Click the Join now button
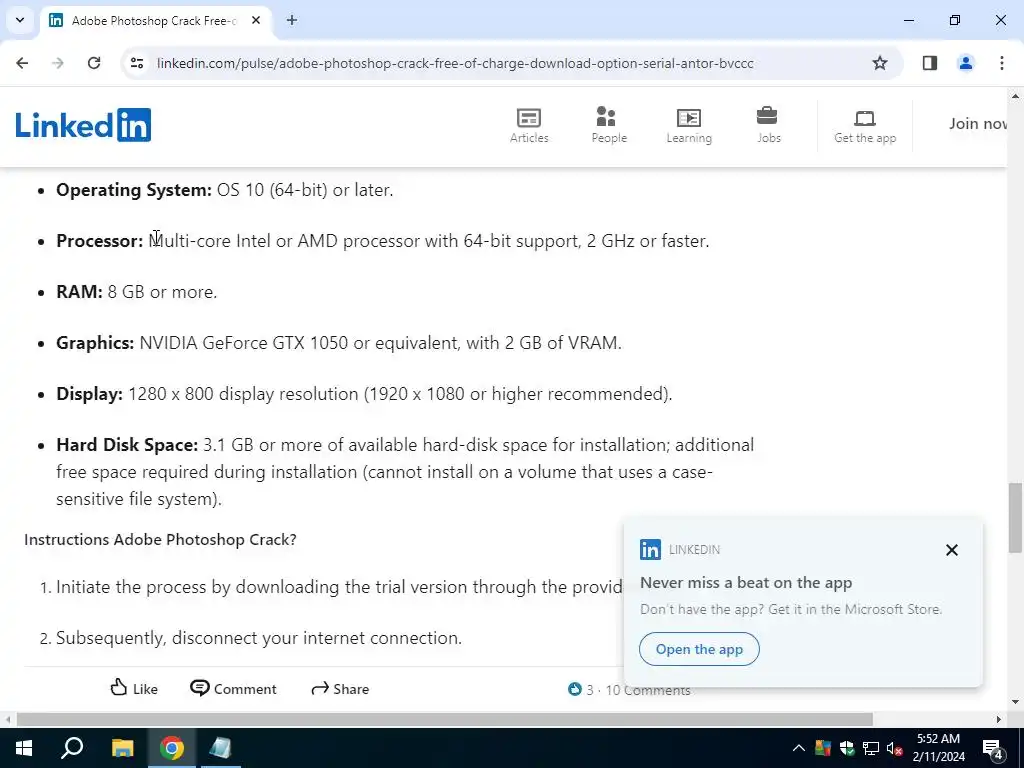Image resolution: width=1024 pixels, height=768 pixels. pyautogui.click(x=978, y=123)
